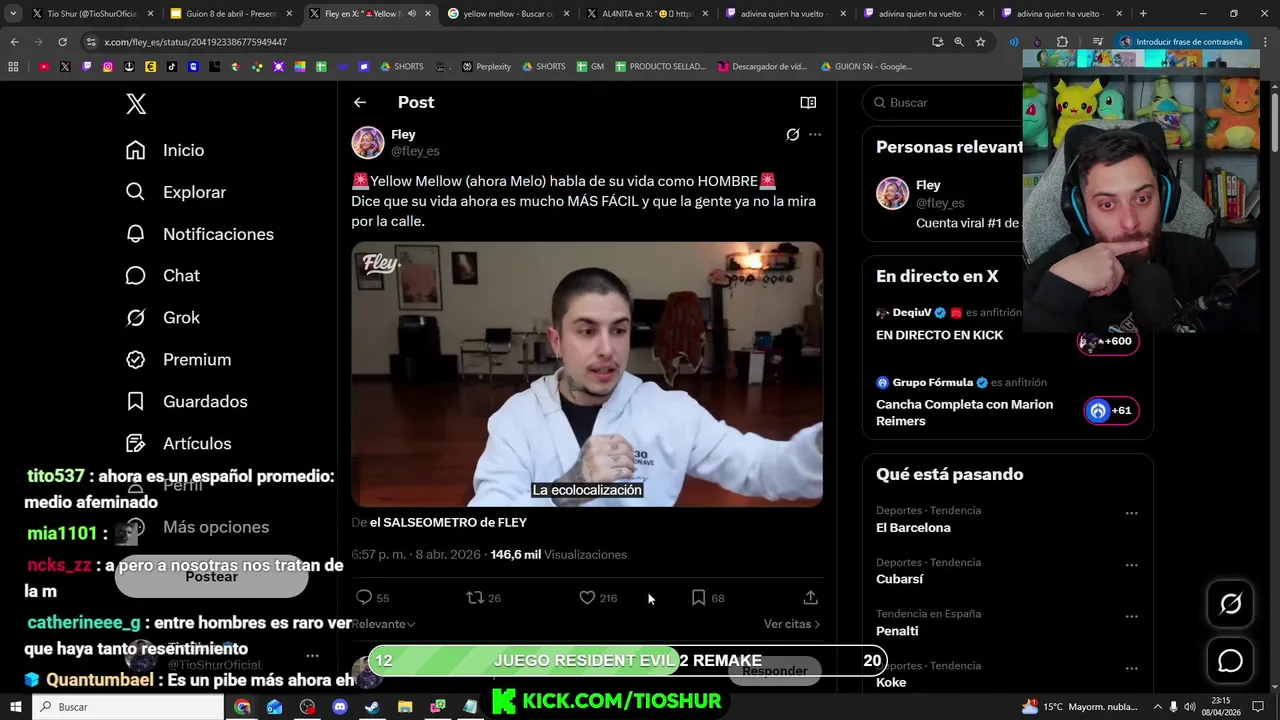Switch to Guion 8 de abril tab

229,14
